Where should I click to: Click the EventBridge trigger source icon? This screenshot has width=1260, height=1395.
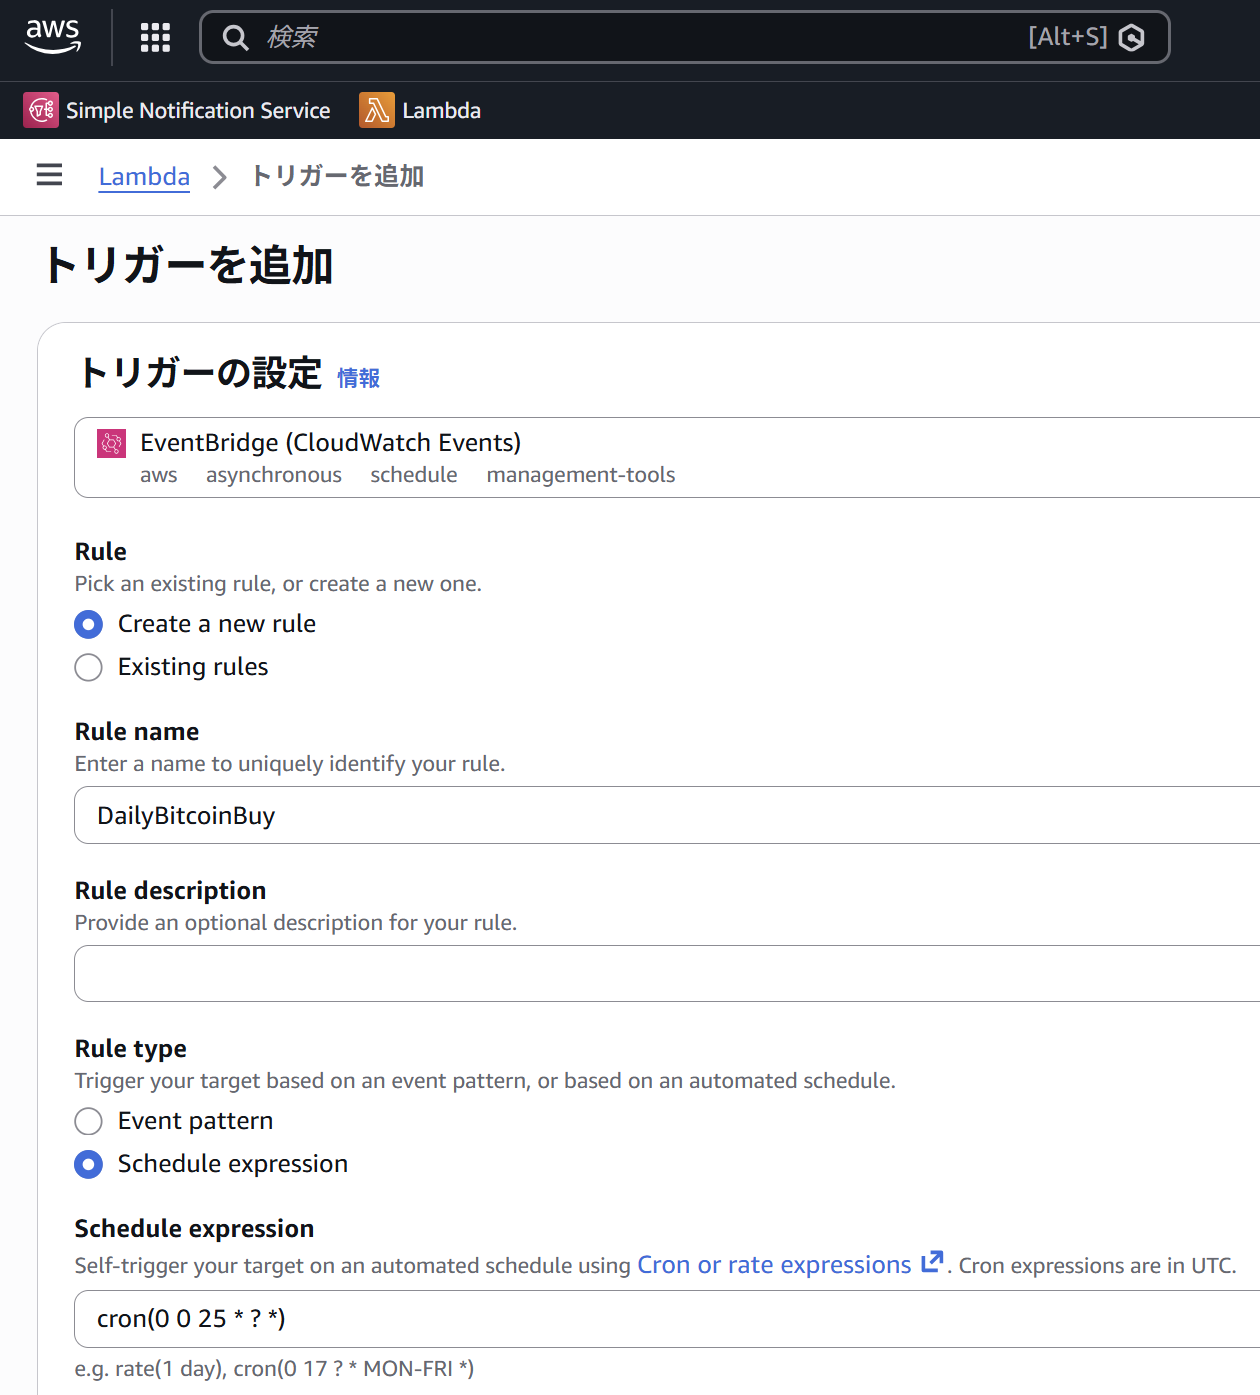click(x=111, y=443)
